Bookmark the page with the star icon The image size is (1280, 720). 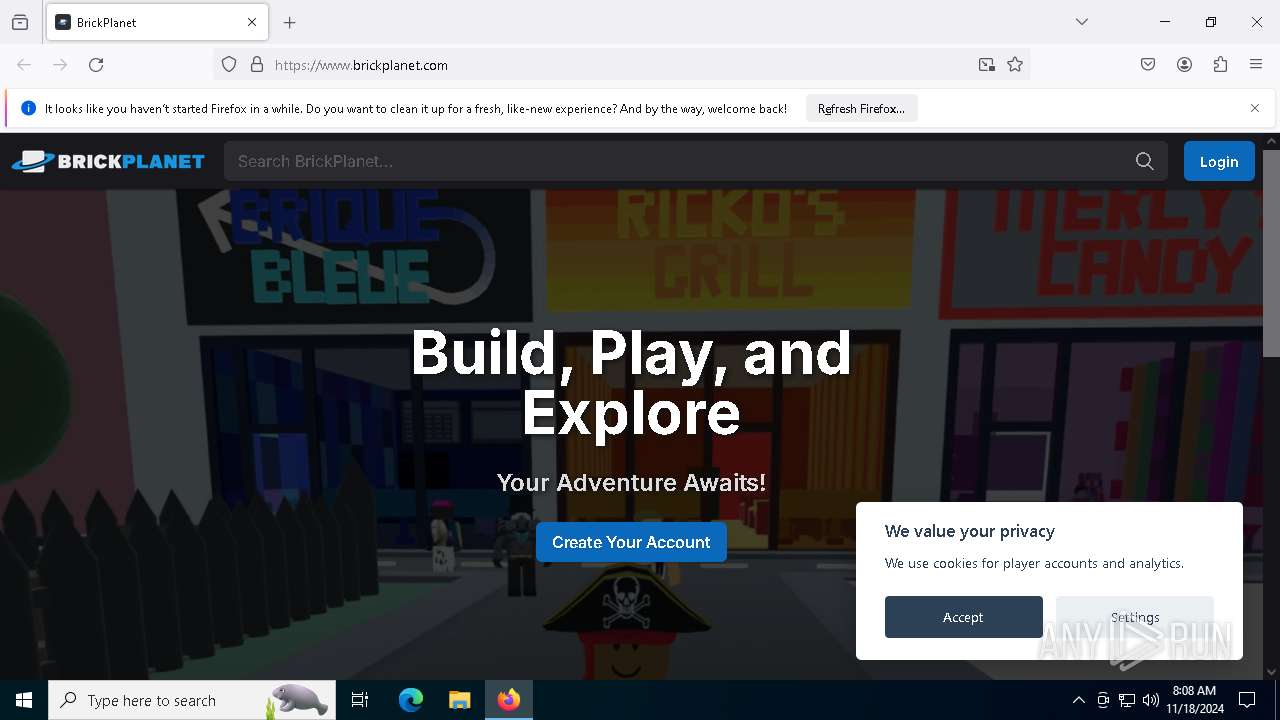pyautogui.click(x=1015, y=65)
